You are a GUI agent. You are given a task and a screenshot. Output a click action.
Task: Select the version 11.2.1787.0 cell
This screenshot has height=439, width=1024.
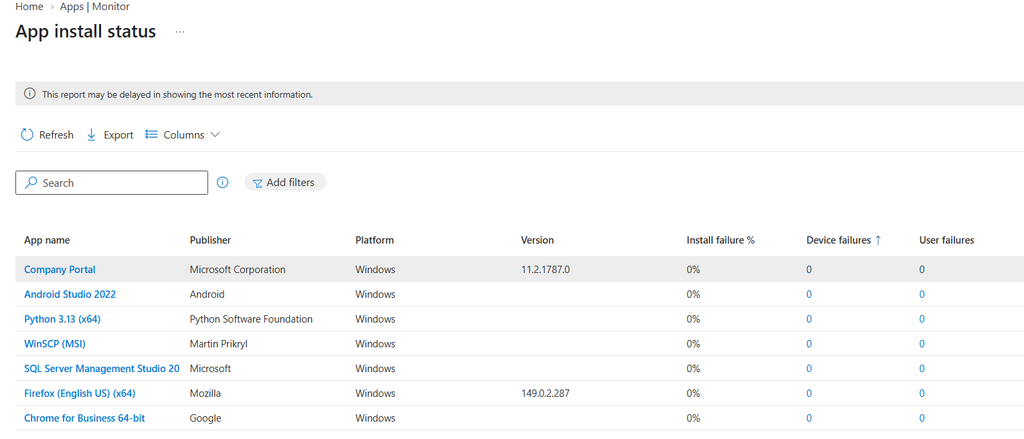[545, 269]
